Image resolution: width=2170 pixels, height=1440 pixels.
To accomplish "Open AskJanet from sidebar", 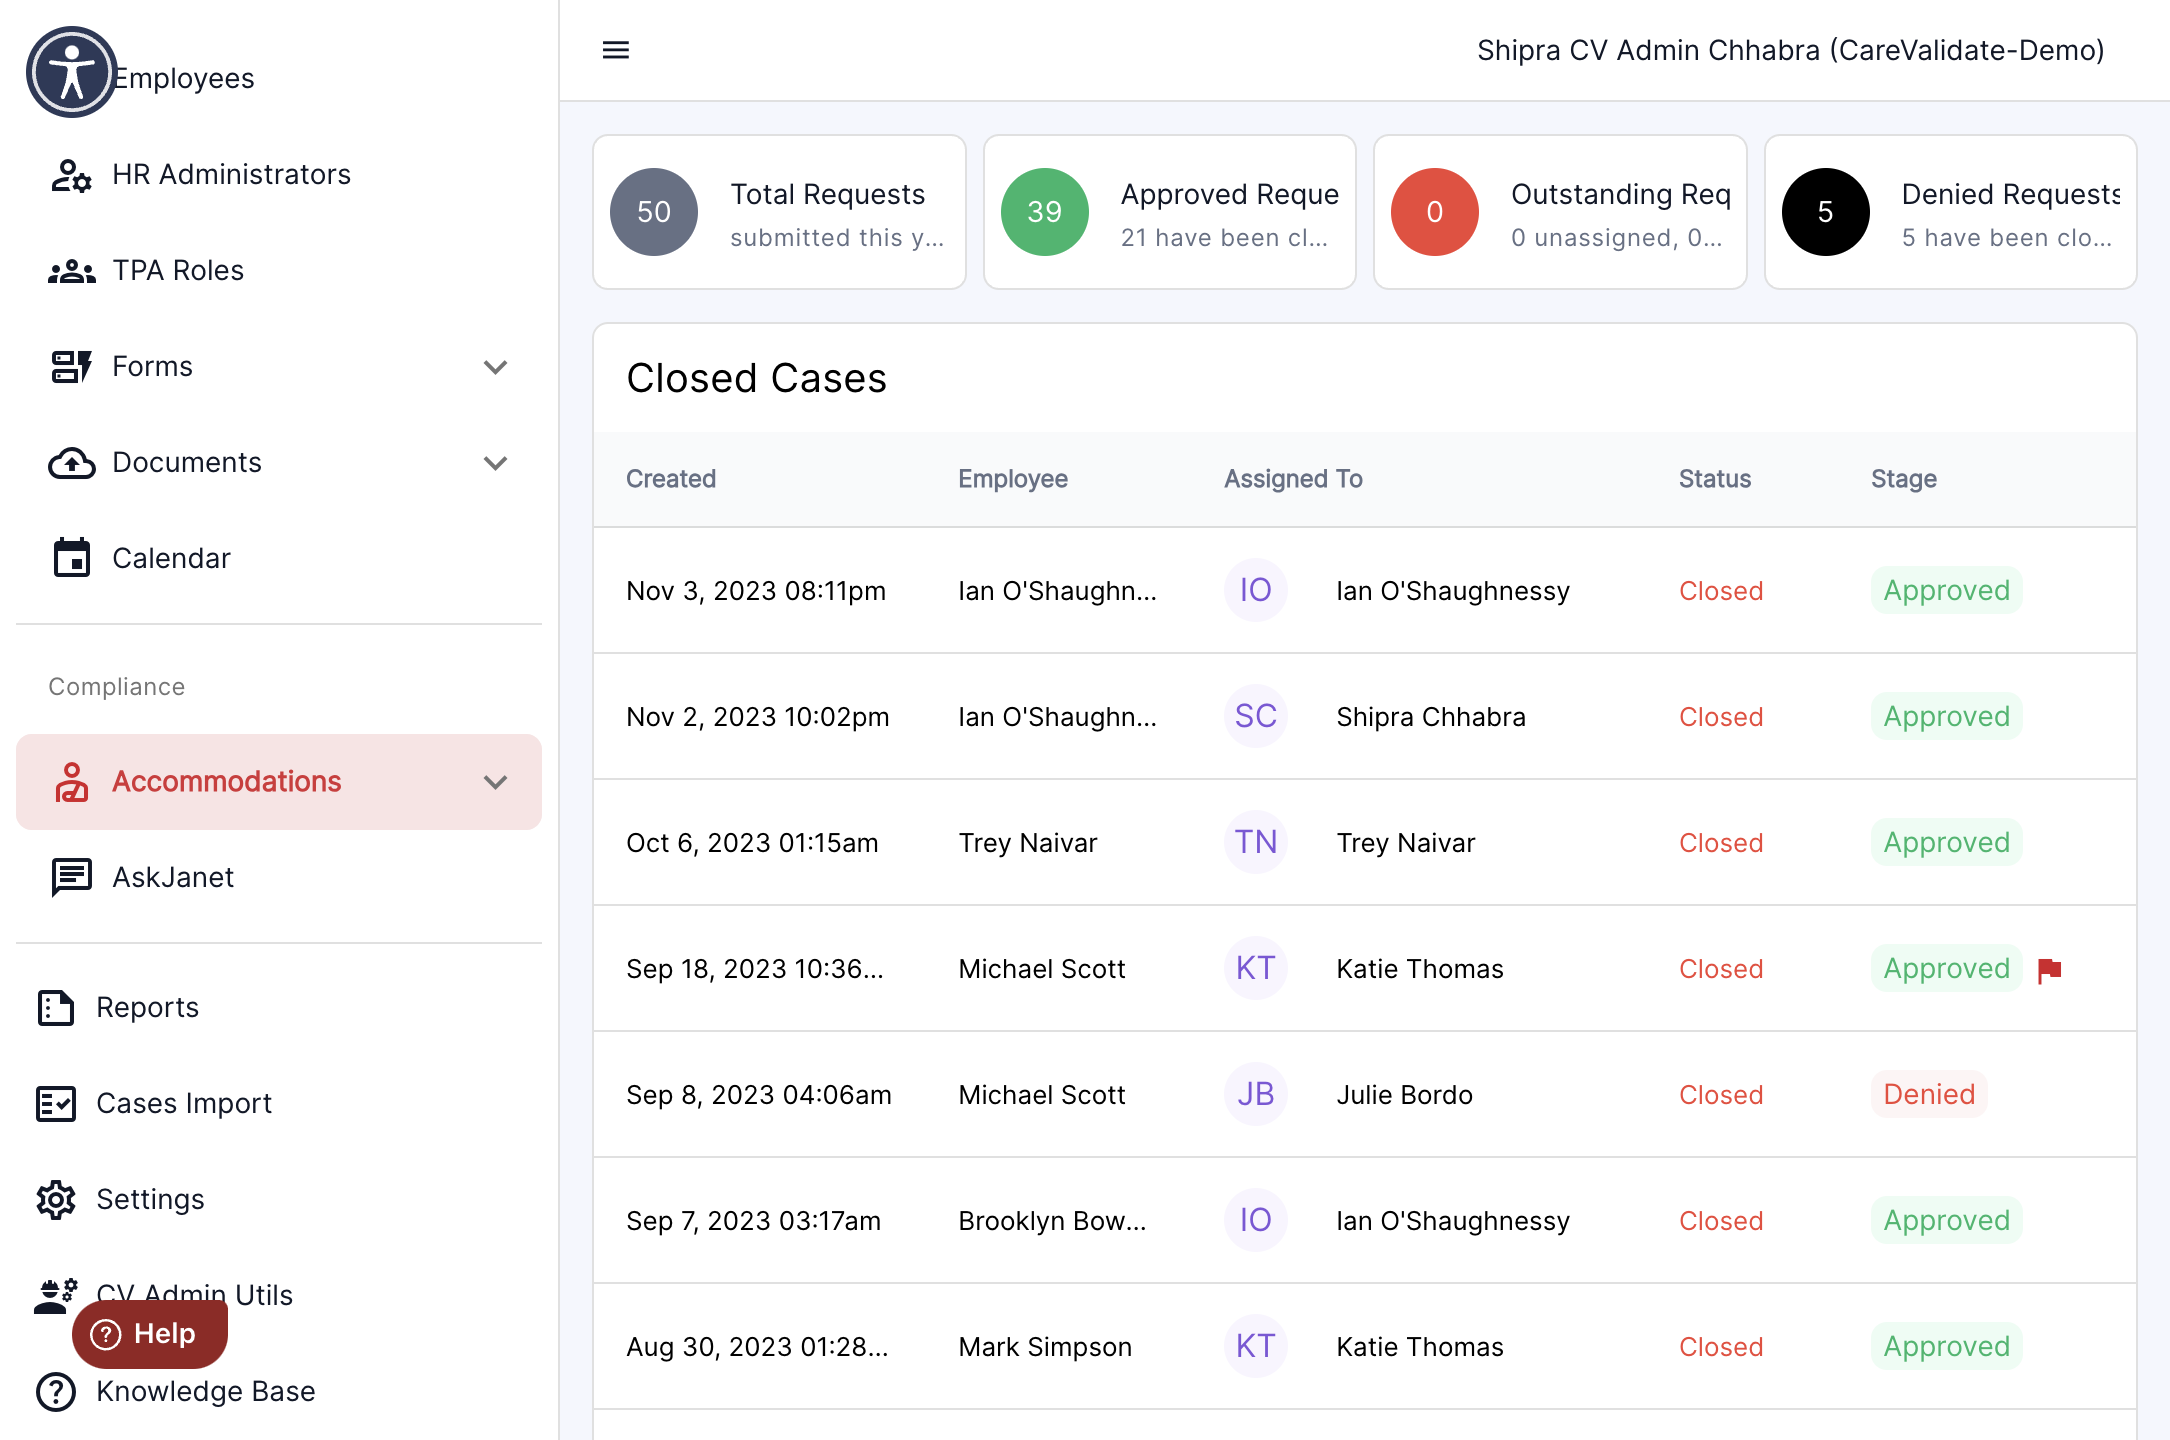I will point(279,878).
